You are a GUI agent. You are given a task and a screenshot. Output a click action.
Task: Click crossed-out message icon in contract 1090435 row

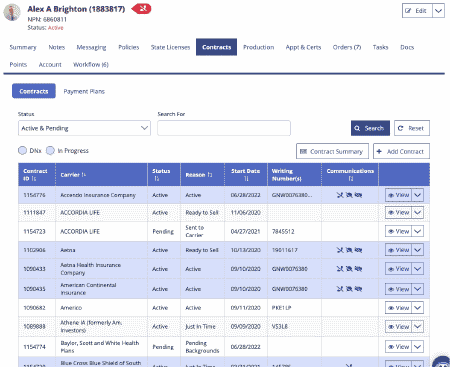(358, 289)
